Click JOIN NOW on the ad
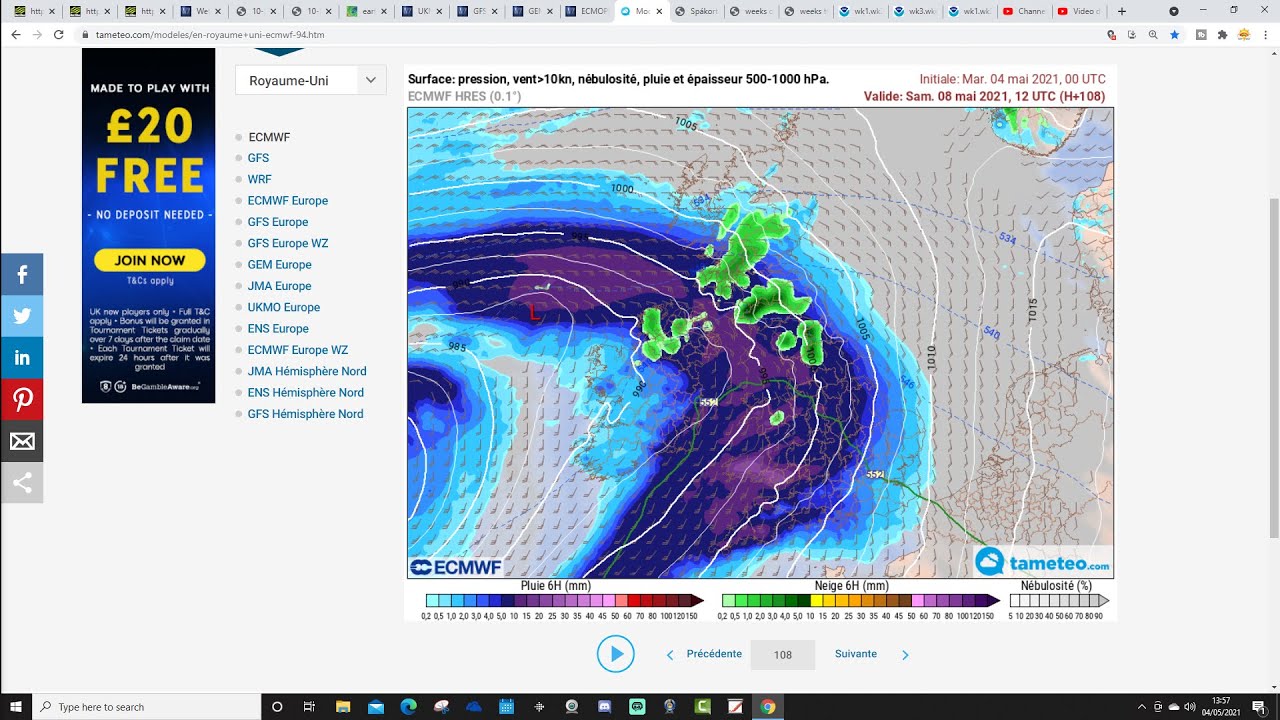This screenshot has height=720, width=1280. pos(149,260)
